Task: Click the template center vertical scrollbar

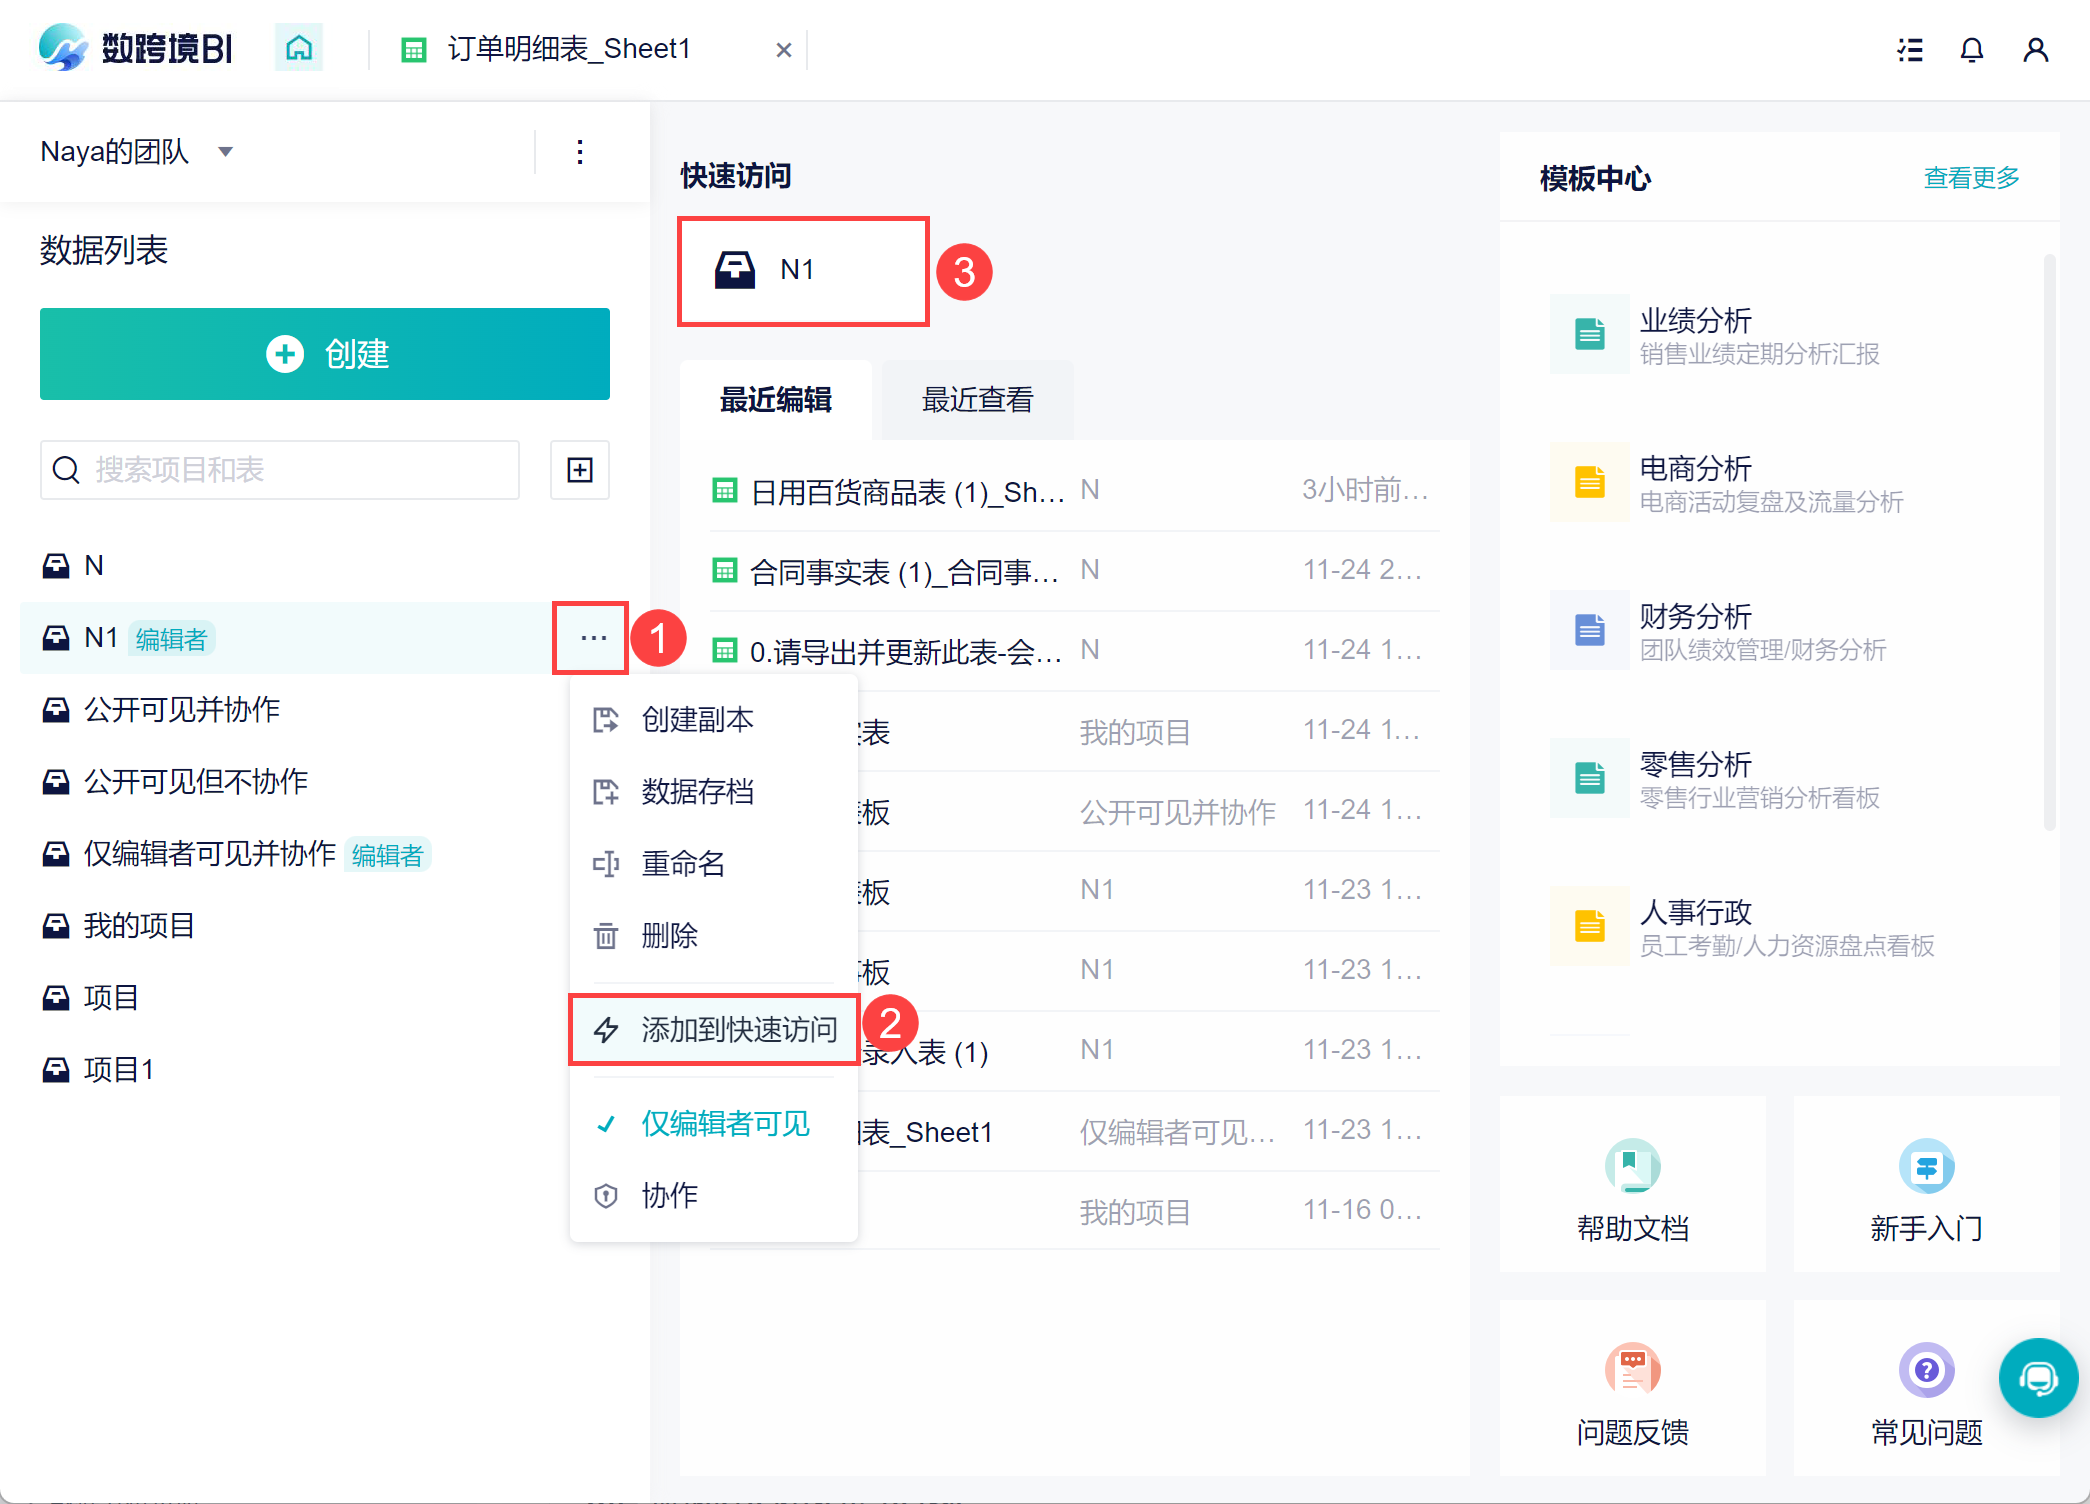Action: click(2049, 540)
